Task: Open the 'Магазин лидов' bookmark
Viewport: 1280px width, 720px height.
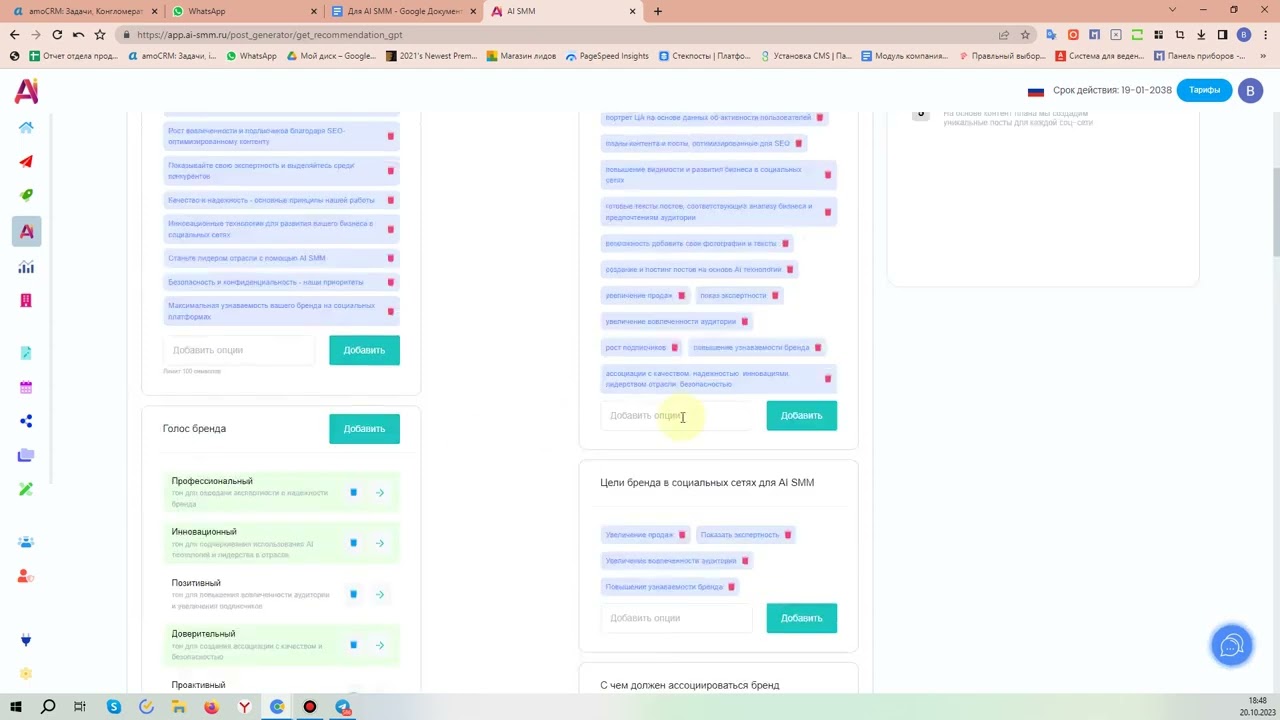Action: [519, 56]
